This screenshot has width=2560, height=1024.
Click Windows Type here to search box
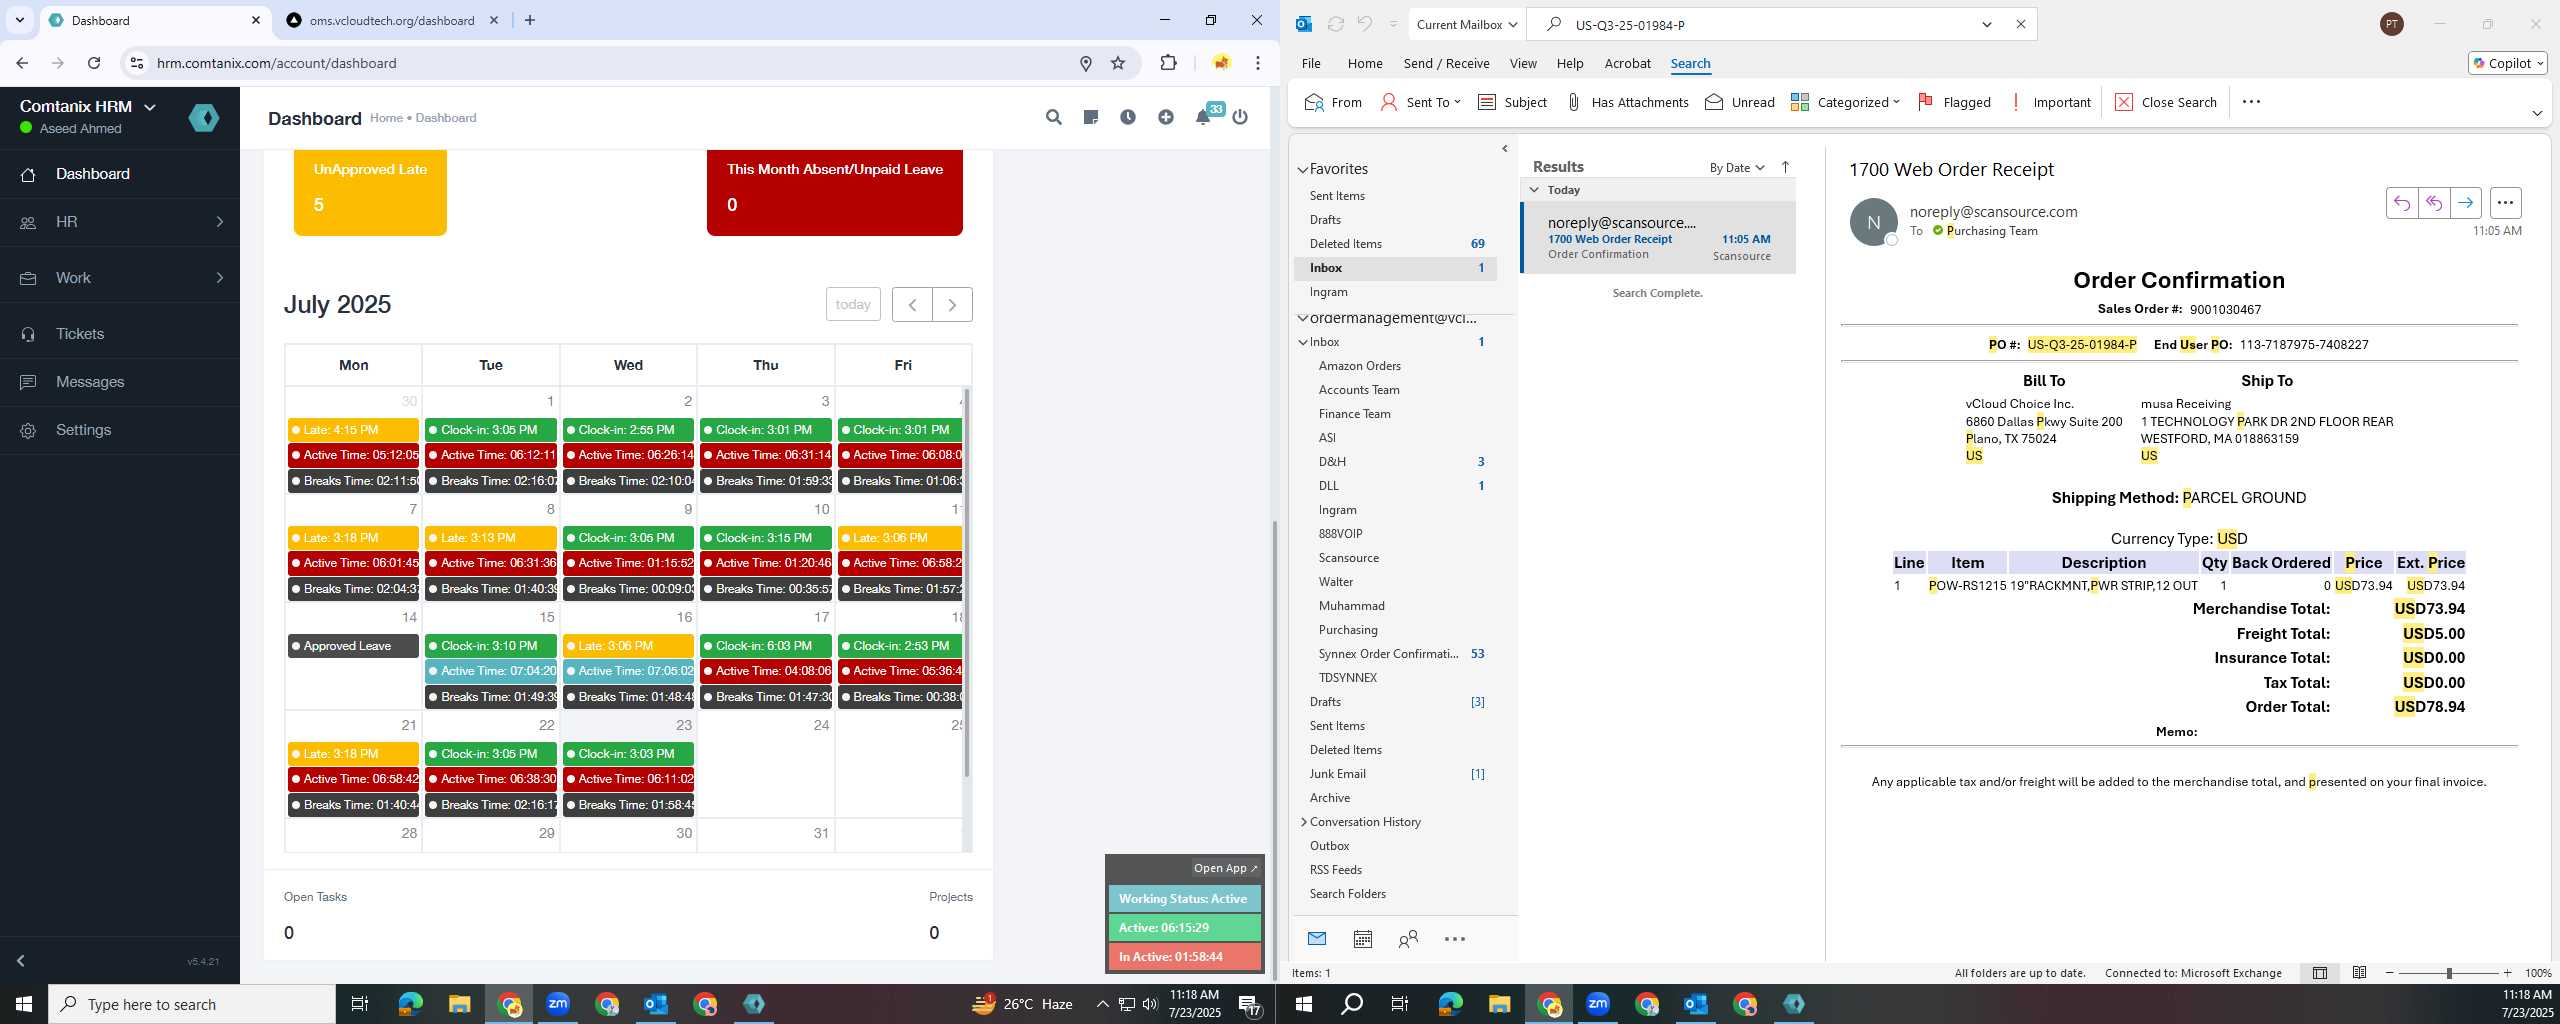click(192, 1004)
